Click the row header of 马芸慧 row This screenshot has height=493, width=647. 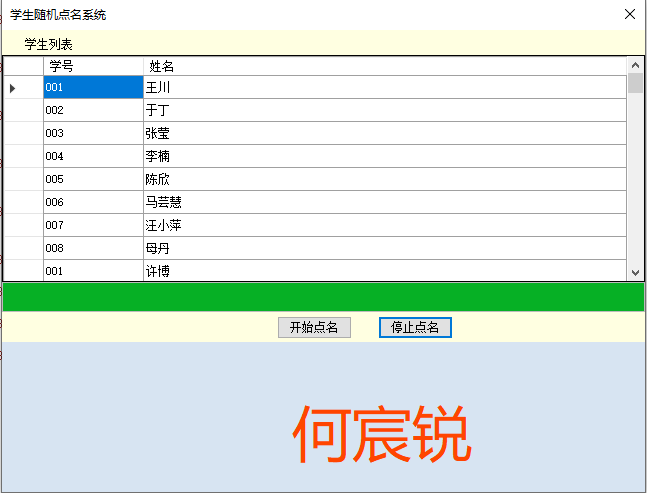coord(24,202)
